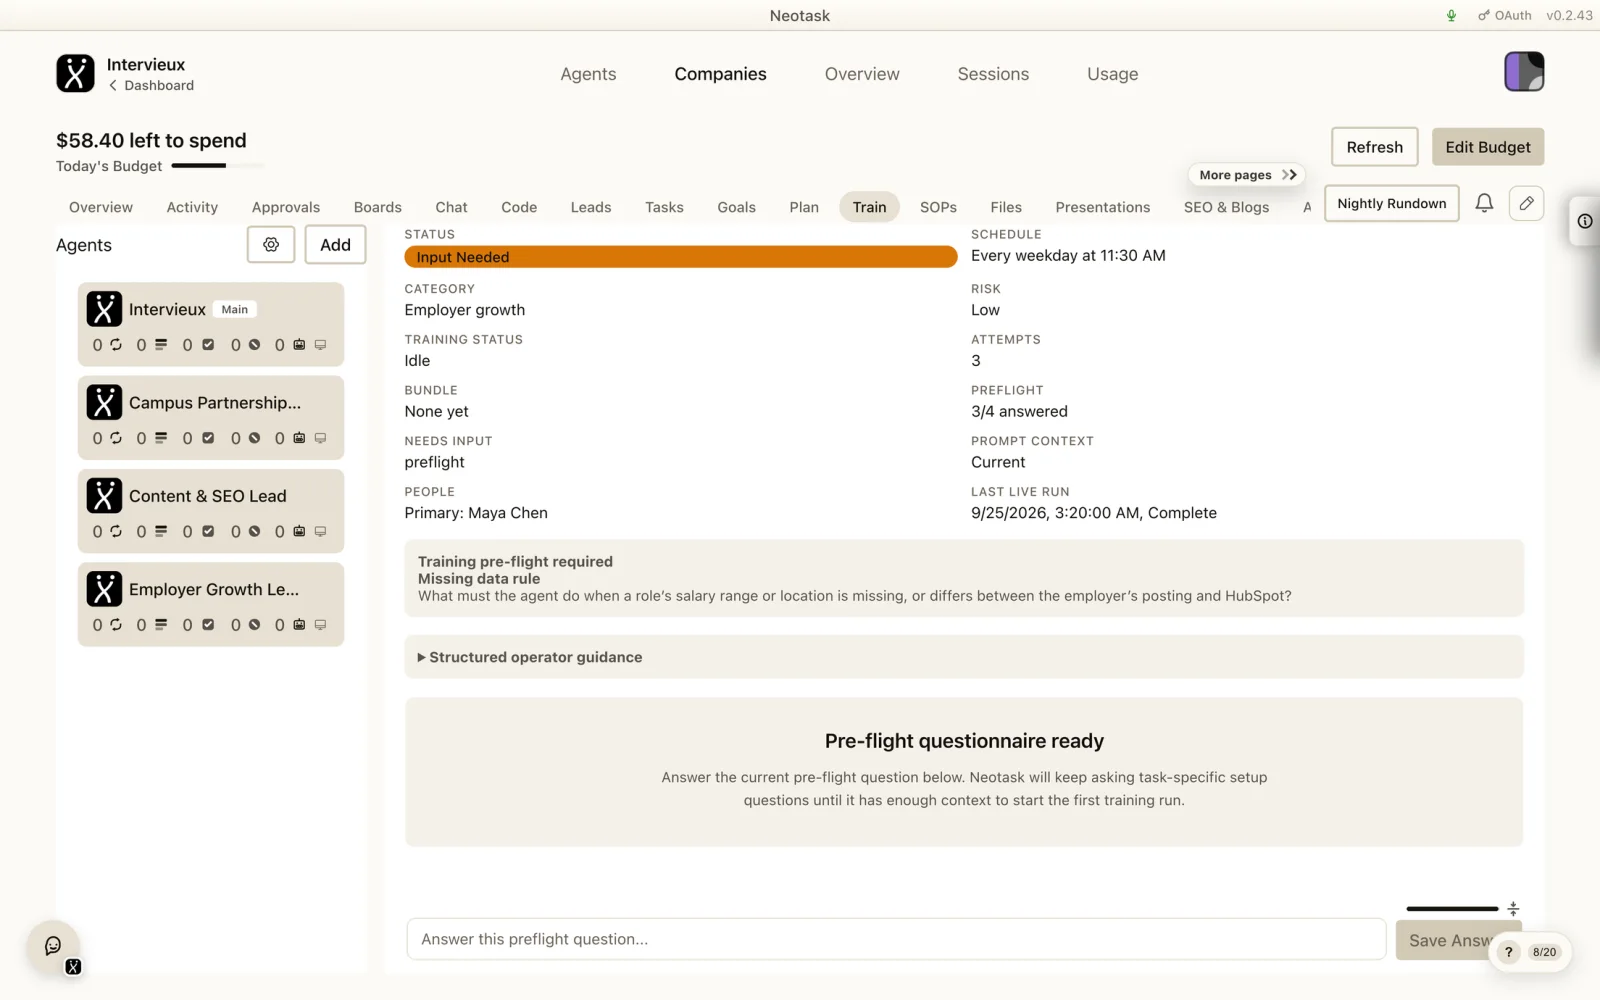
Task: Click the Refresh button
Action: 1374,147
